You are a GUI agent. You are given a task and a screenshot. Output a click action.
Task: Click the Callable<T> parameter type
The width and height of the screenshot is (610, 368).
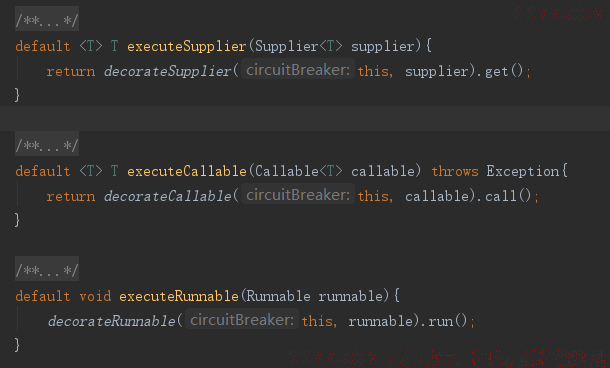[x=298, y=171]
